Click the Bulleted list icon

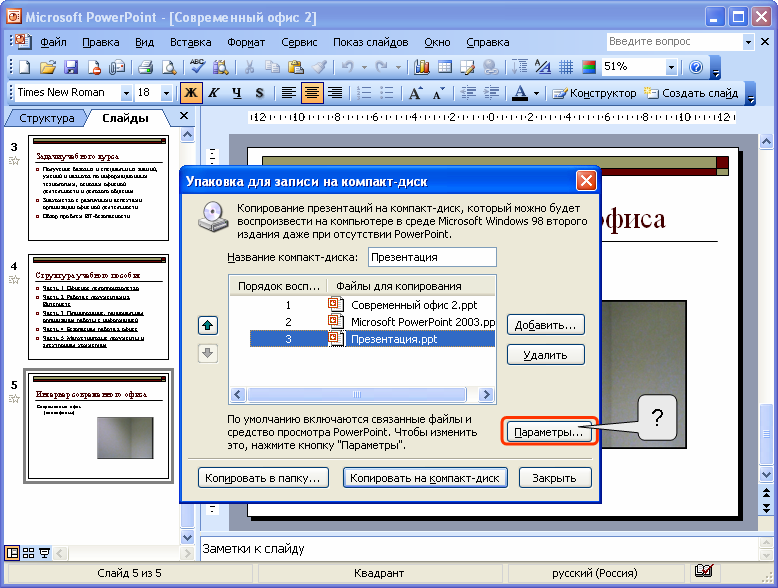pyautogui.click(x=387, y=93)
